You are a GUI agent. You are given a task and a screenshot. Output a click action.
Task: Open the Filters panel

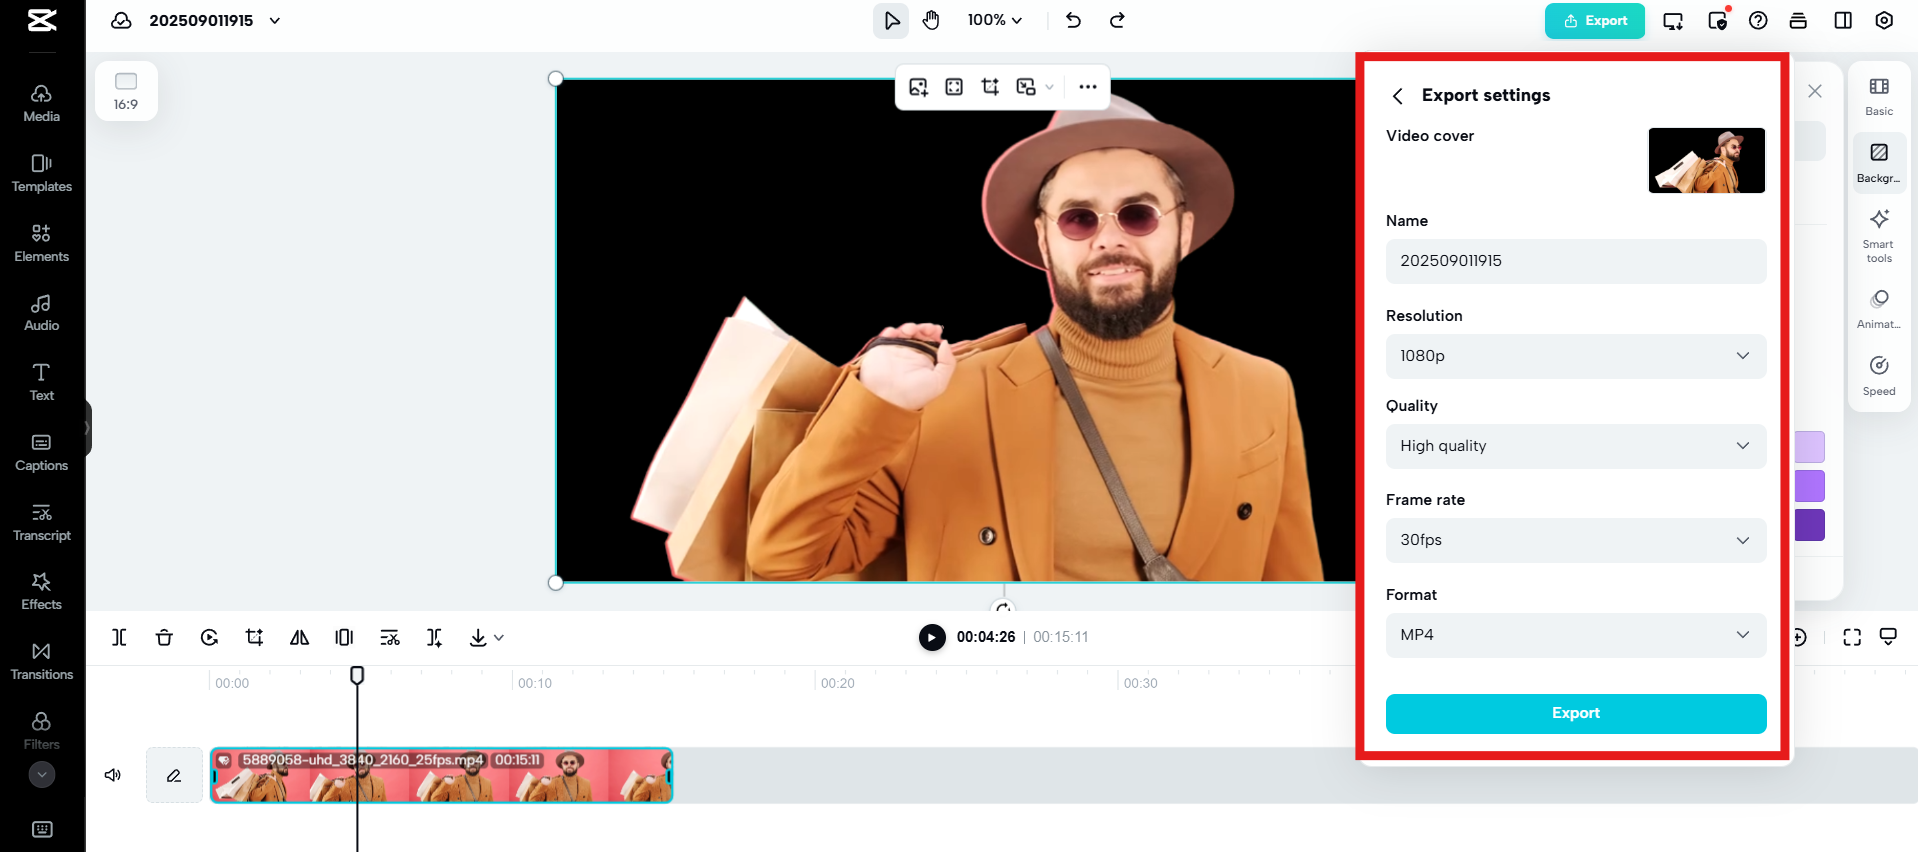click(42, 731)
